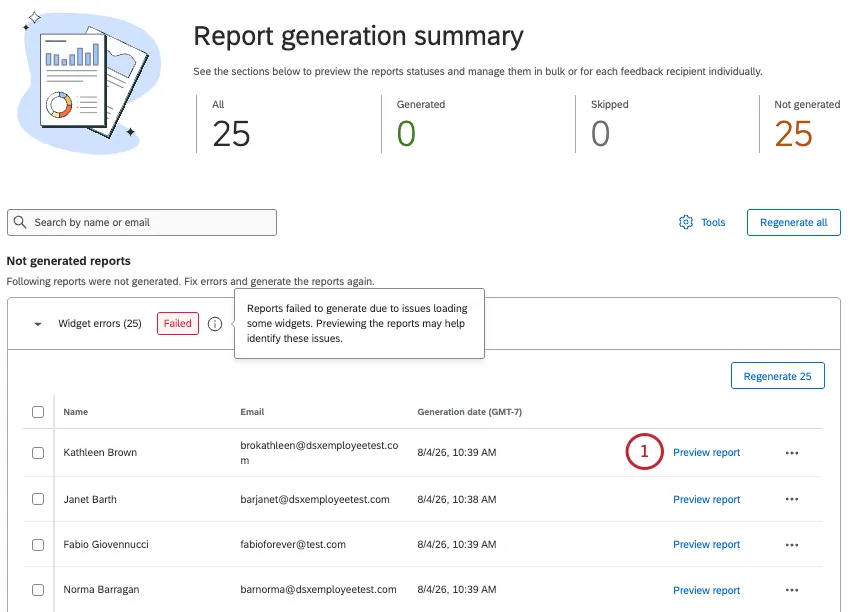Viewport: 850px width, 612px height.
Task: Click the search magnifier icon
Action: (x=20, y=222)
